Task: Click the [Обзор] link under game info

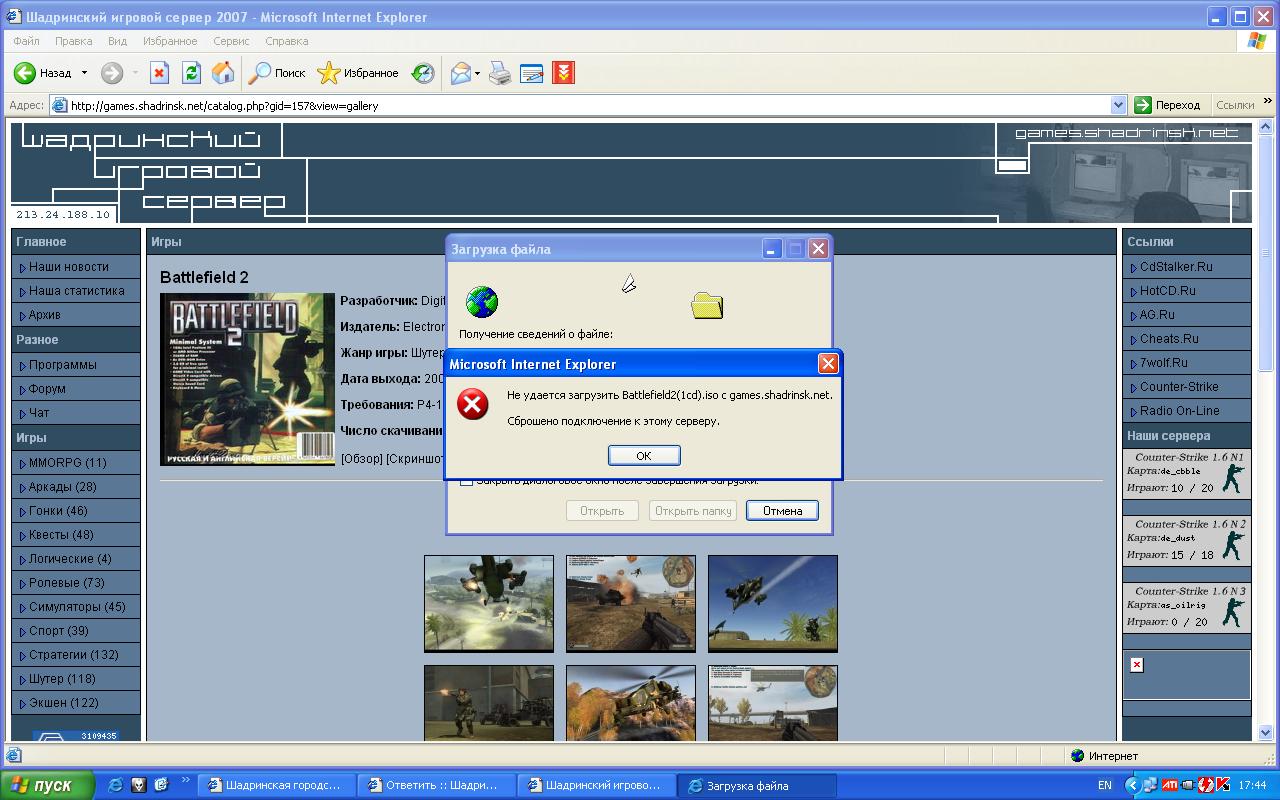Action: click(x=361, y=458)
